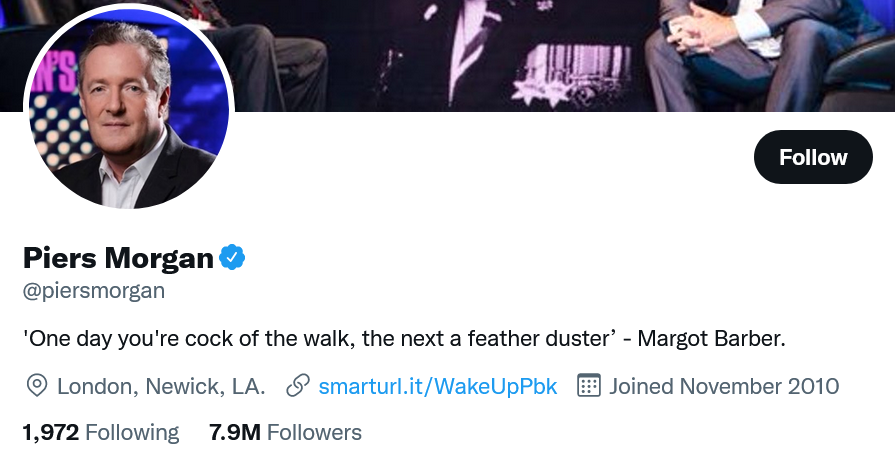The height and width of the screenshot is (471, 895).
Task: Click the word Followers
Action: click(314, 433)
